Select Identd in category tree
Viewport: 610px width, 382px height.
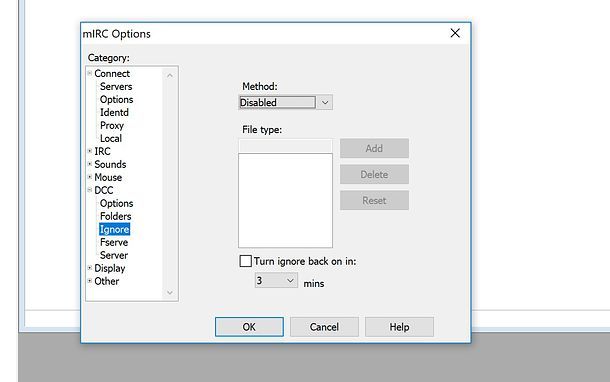pyautogui.click(x=114, y=112)
